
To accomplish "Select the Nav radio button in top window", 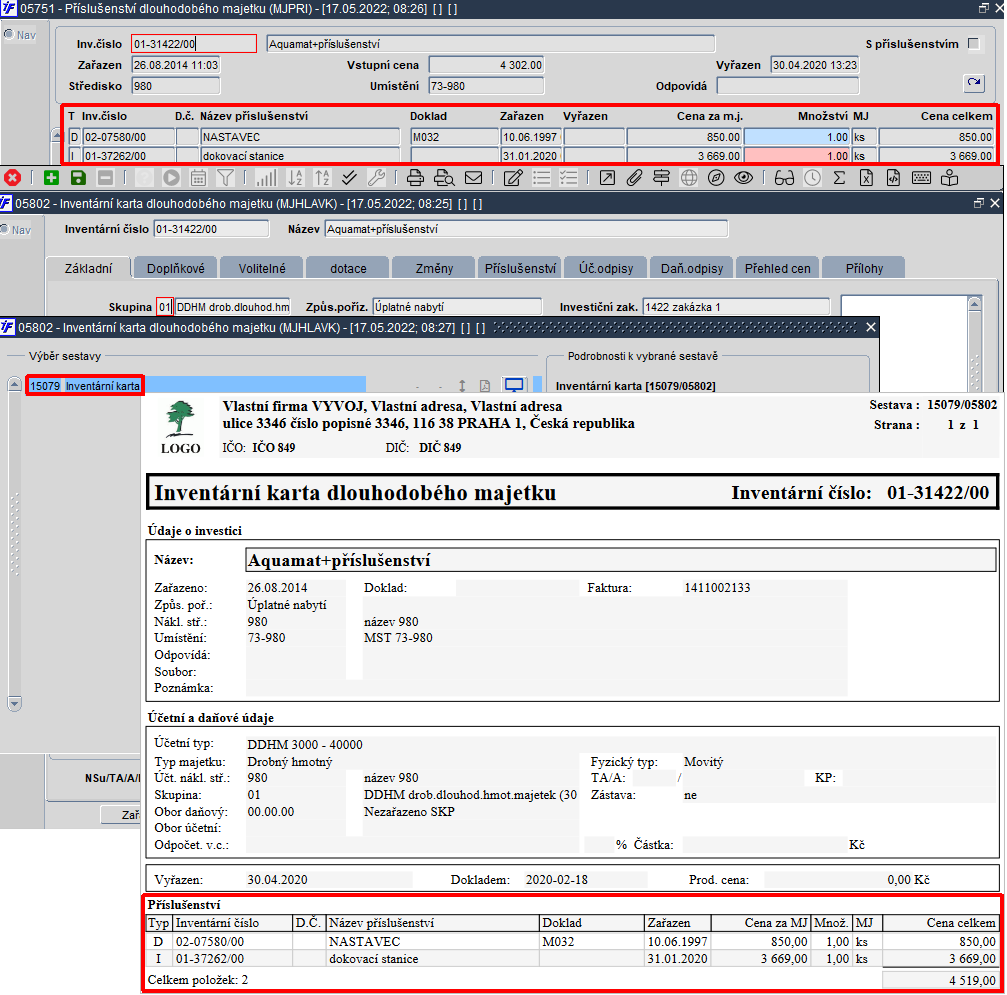I will (8, 35).
